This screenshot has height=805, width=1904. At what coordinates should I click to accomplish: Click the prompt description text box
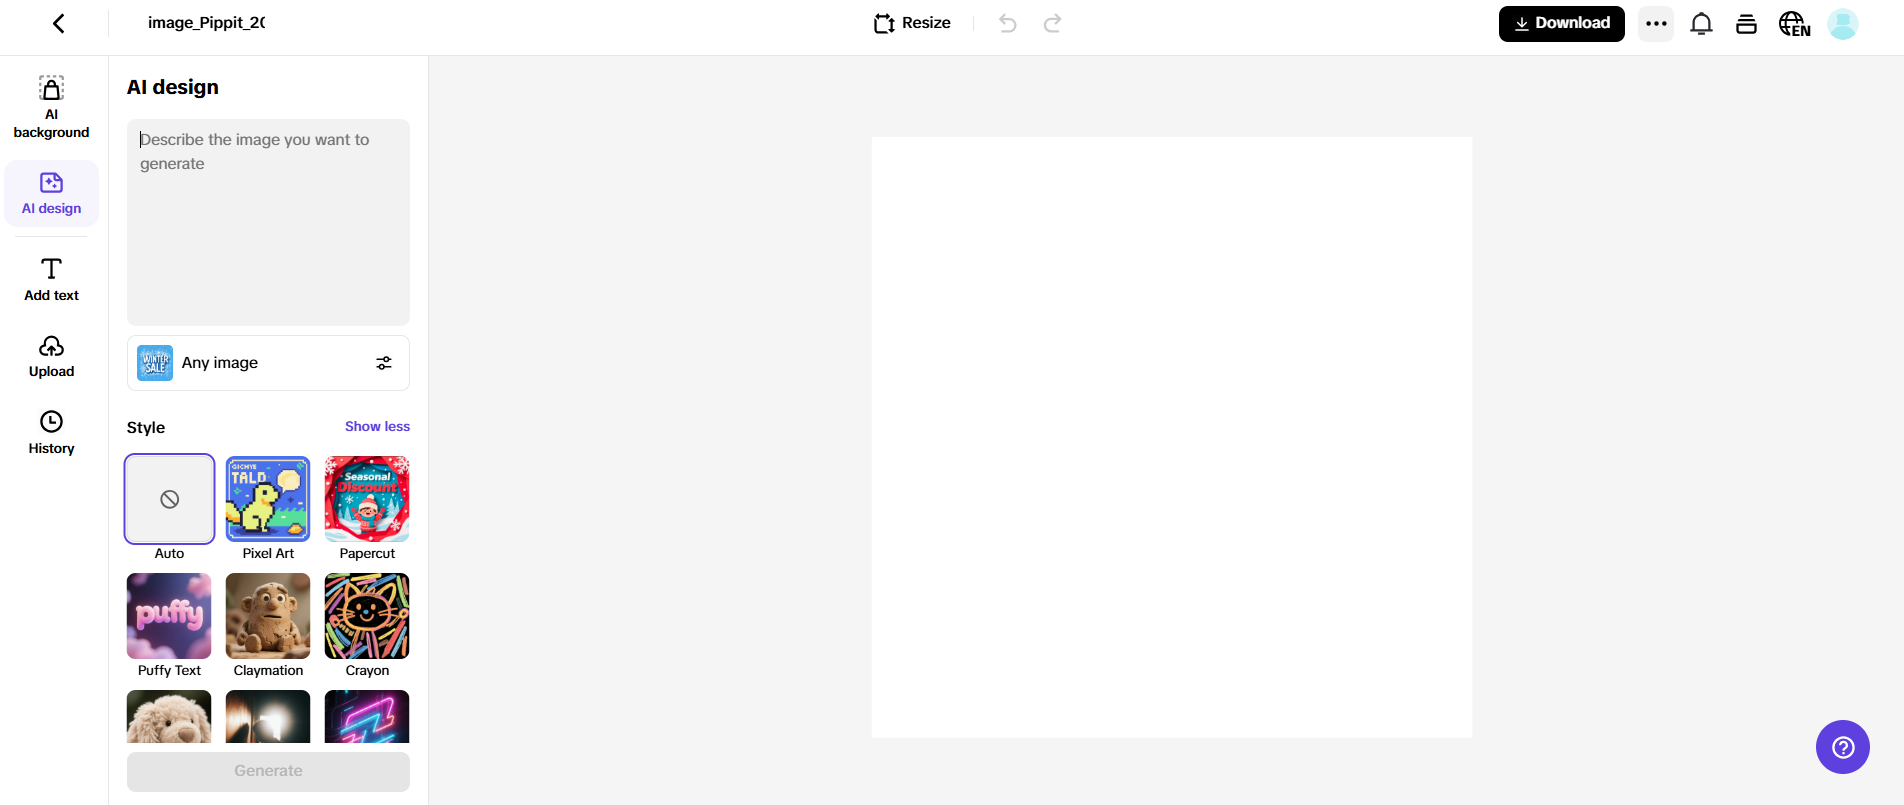[268, 222]
